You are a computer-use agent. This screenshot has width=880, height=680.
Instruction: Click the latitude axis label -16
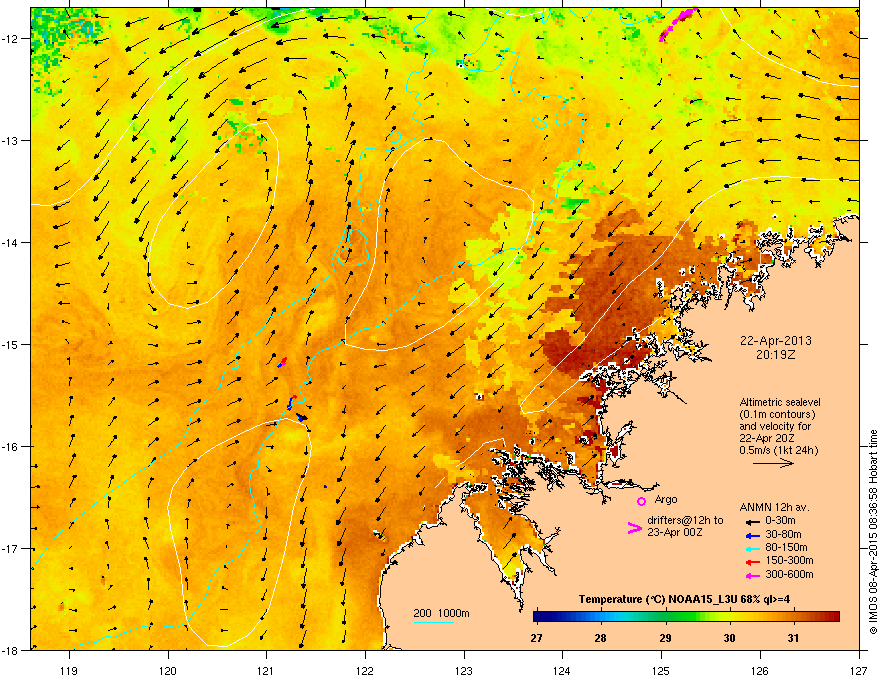[x=11, y=447]
